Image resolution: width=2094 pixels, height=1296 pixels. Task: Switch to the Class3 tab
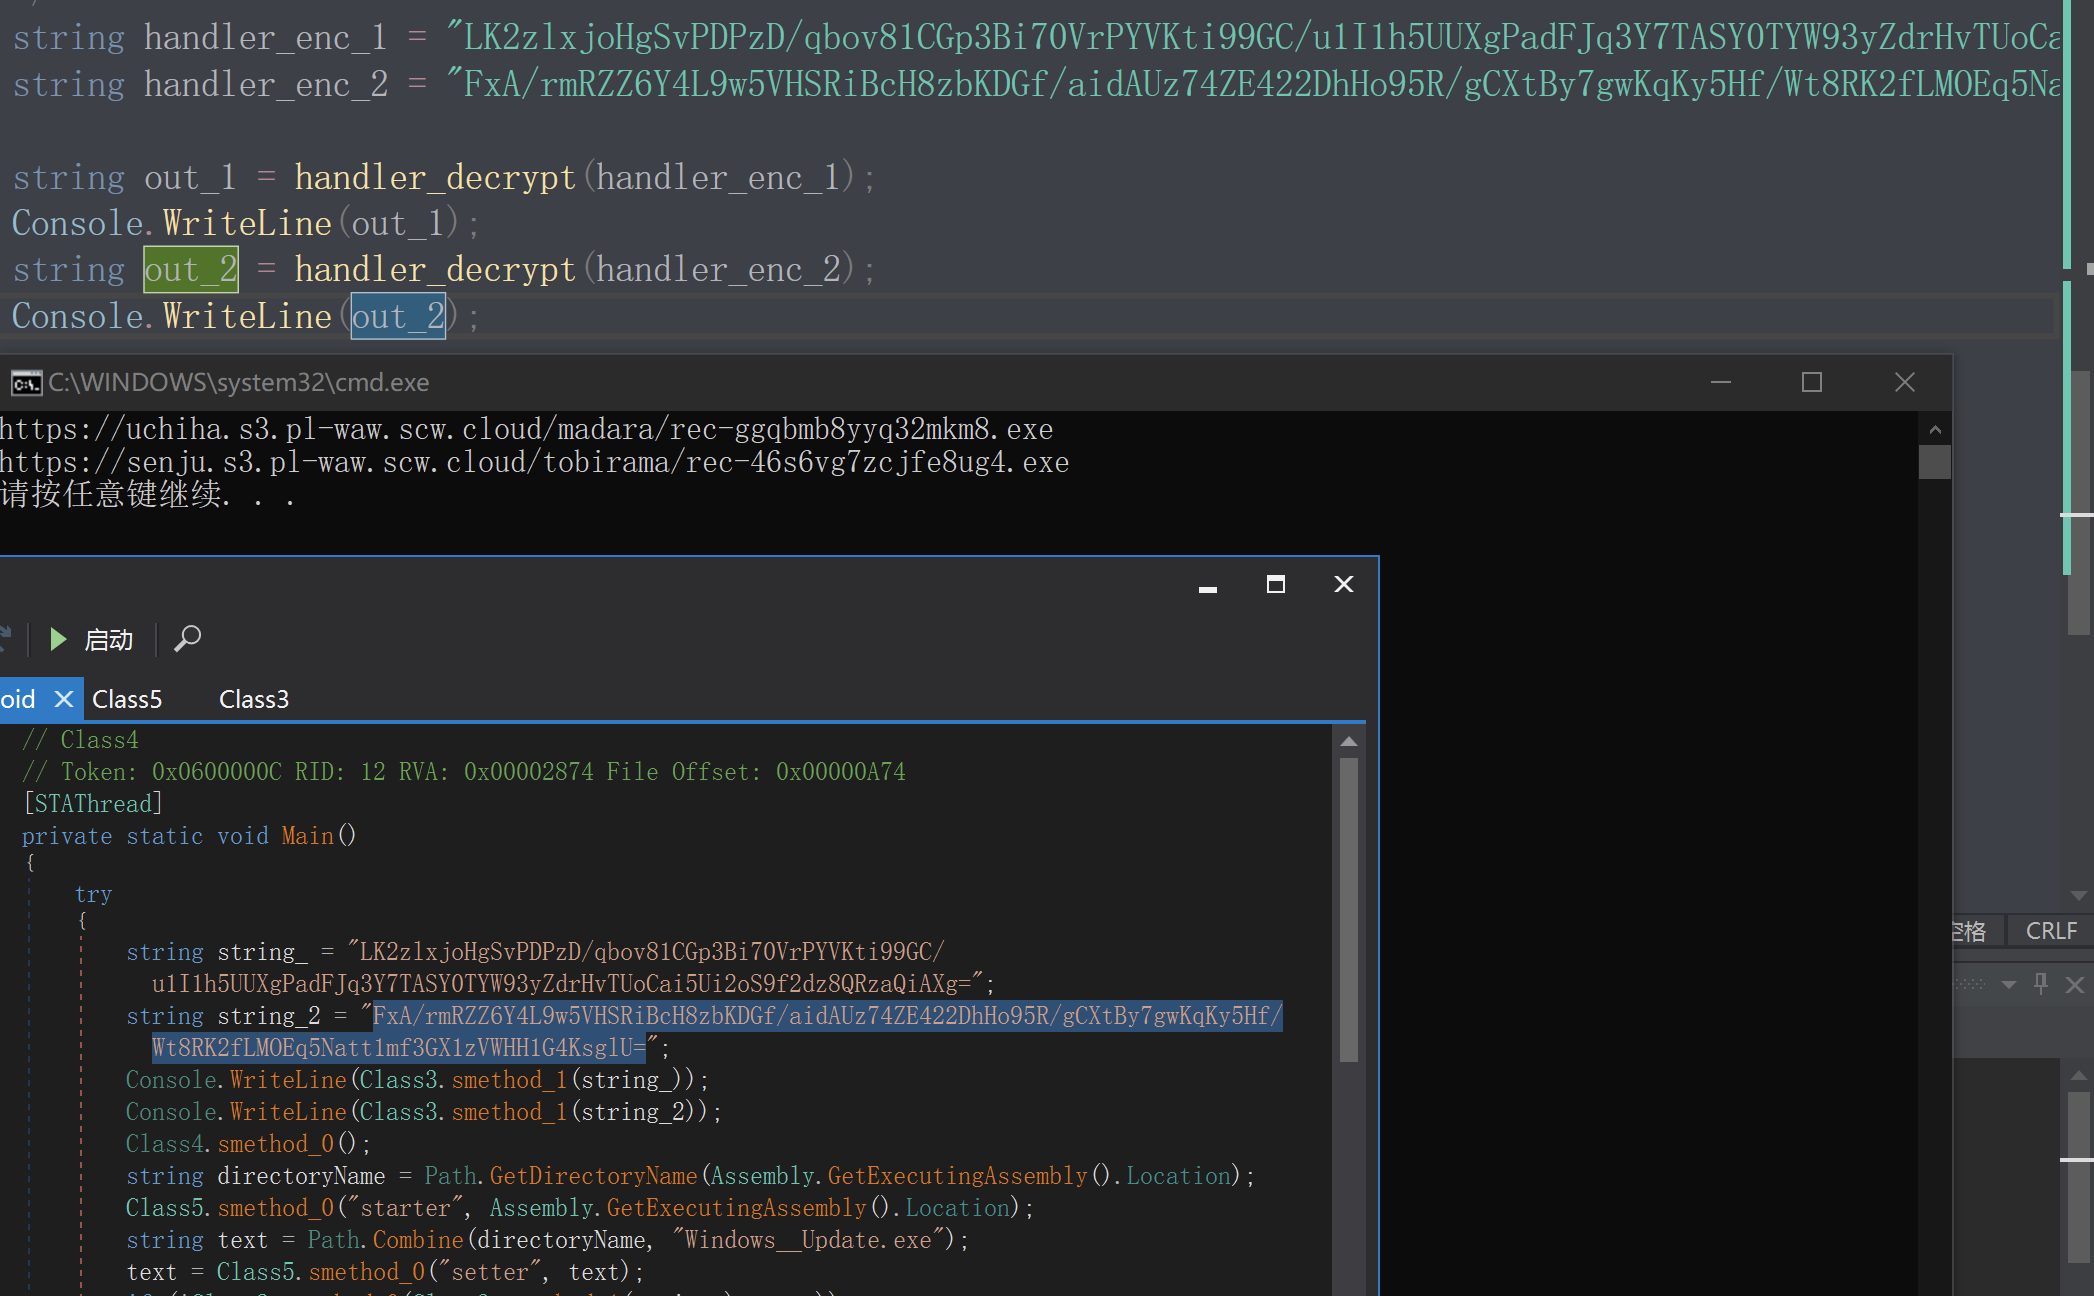click(254, 699)
